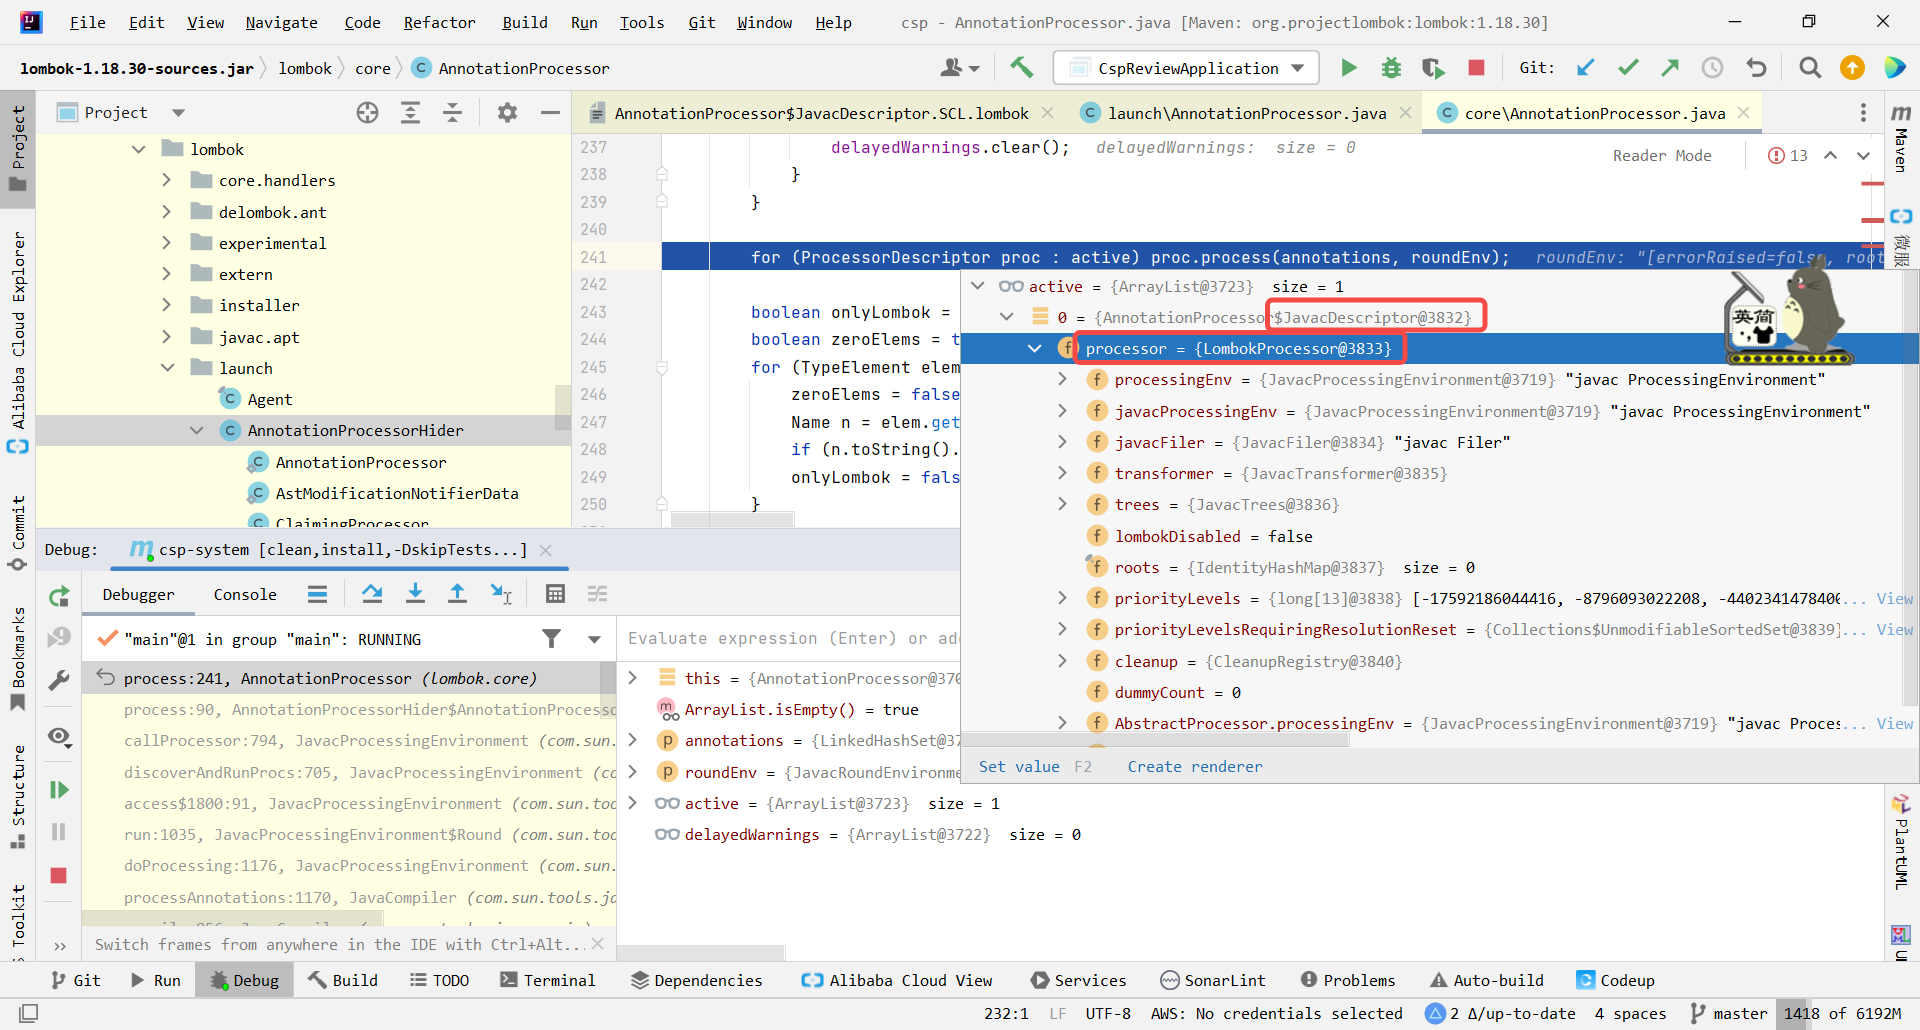Expand delombok.ant package
This screenshot has height=1030, width=1920.
click(166, 212)
